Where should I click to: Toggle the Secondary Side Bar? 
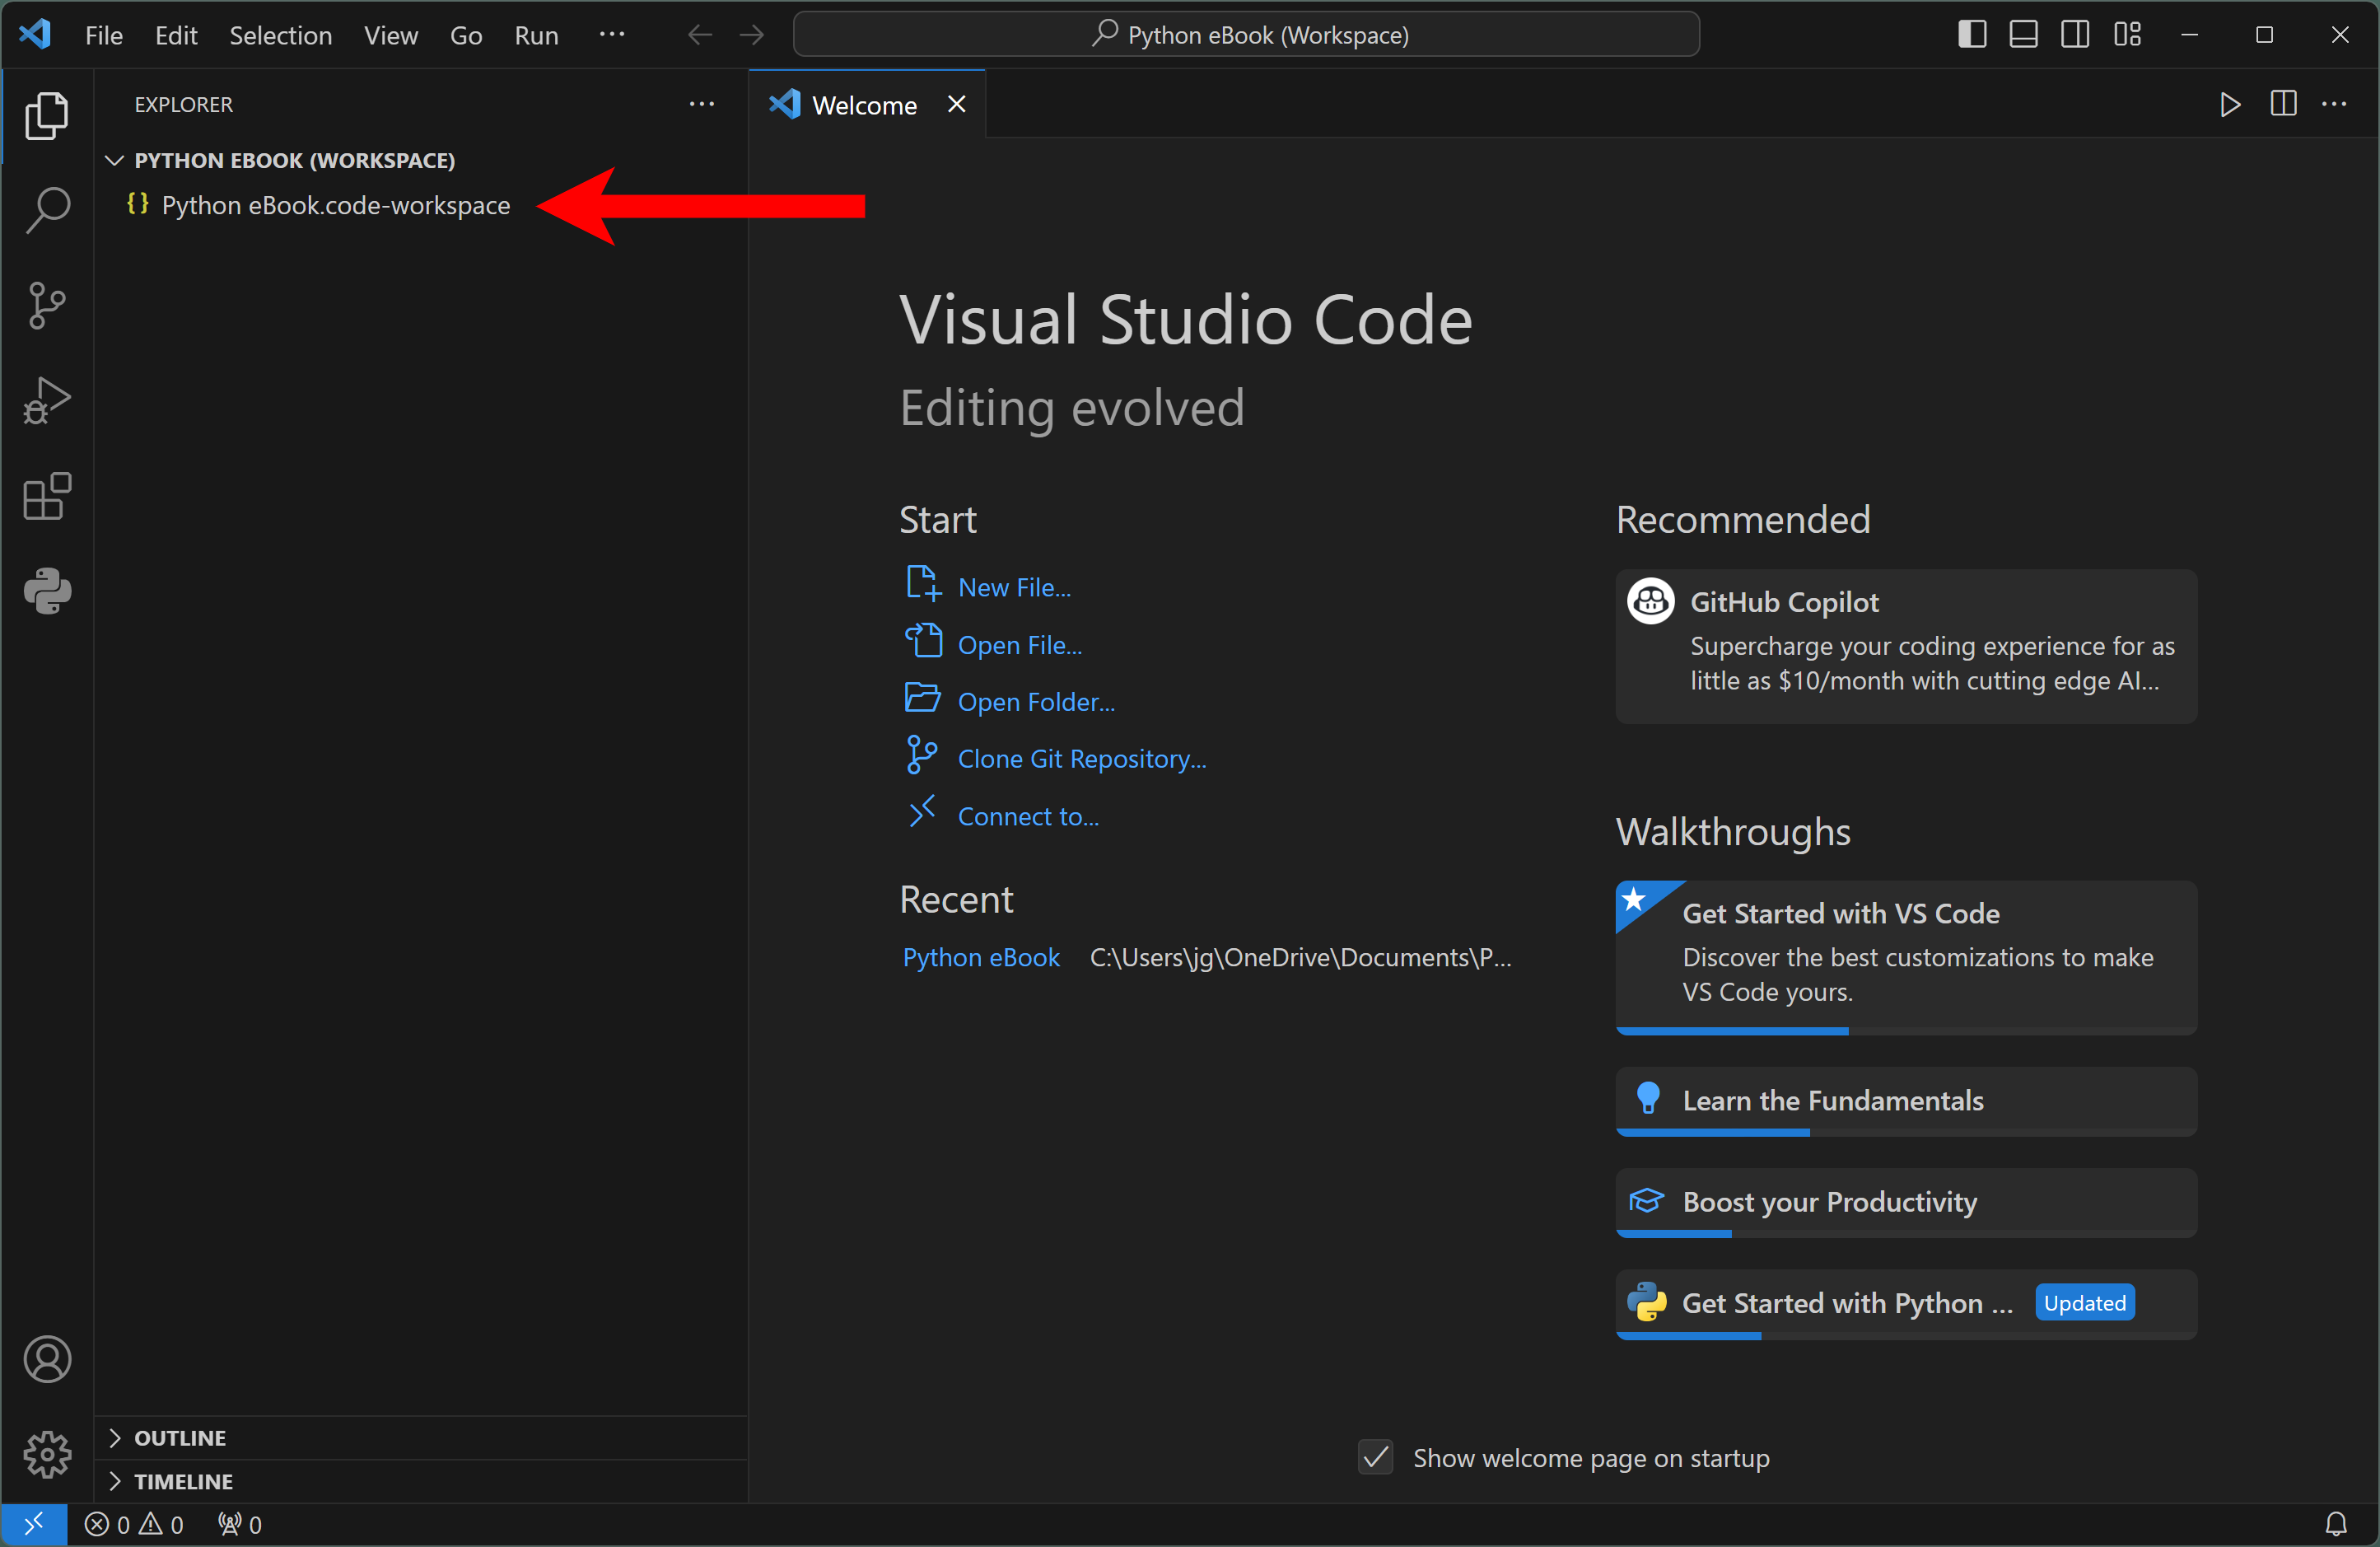pyautogui.click(x=2075, y=35)
